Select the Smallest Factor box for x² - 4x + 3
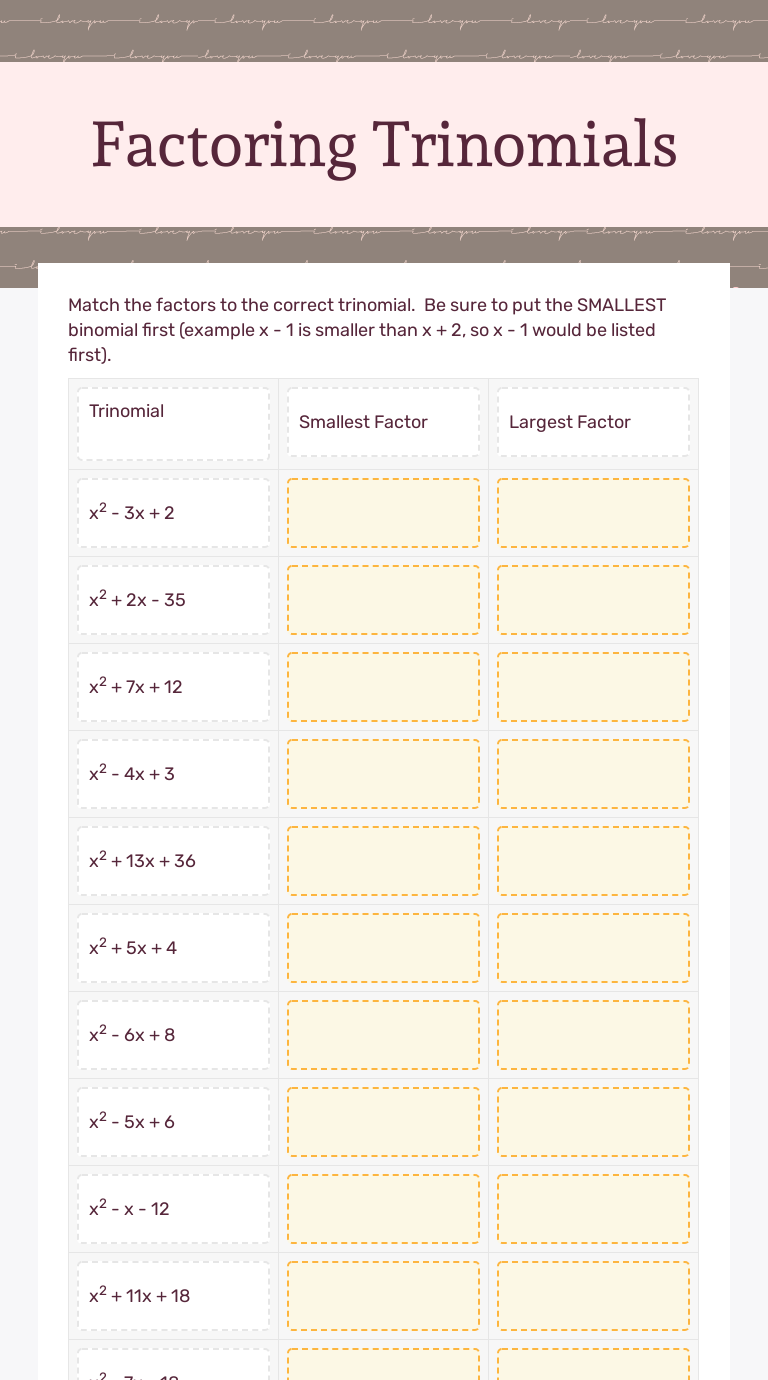The width and height of the screenshot is (768, 1380). 383,774
